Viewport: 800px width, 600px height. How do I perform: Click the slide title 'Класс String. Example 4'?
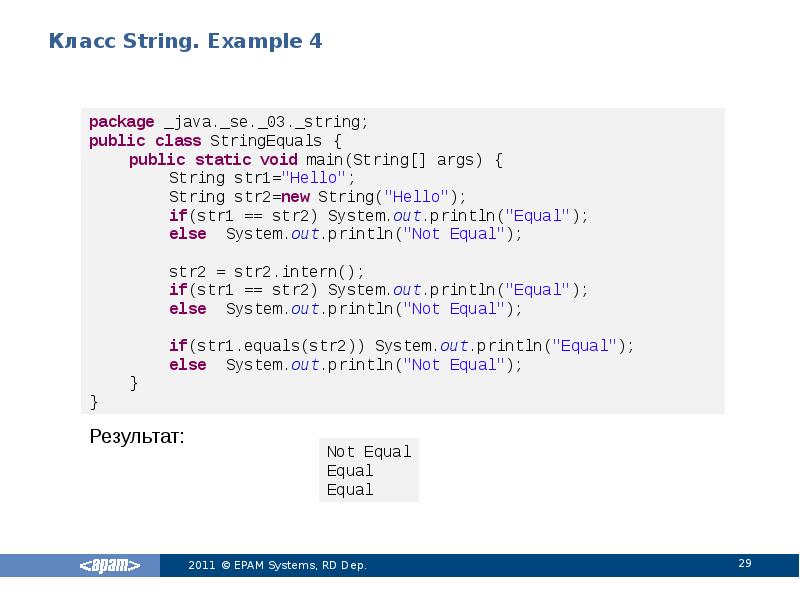(x=185, y=42)
